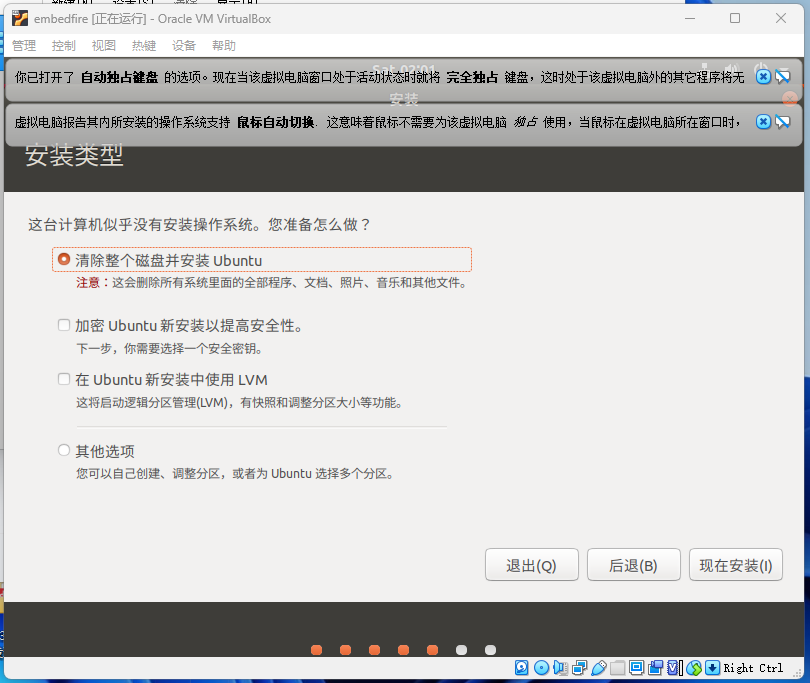Image resolution: width=810 pixels, height=683 pixels.
Task: Select erase disk and install Ubuntu
Action: point(64,259)
